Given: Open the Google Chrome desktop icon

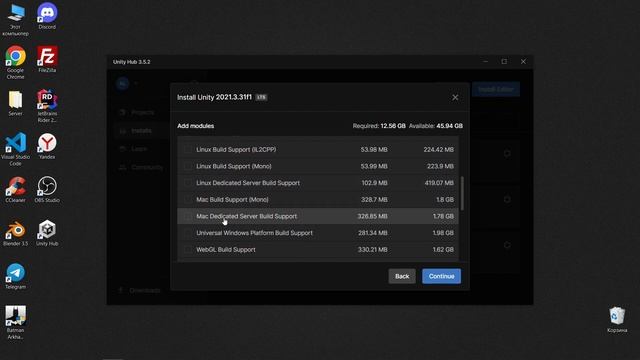Looking at the screenshot, I should (x=16, y=62).
